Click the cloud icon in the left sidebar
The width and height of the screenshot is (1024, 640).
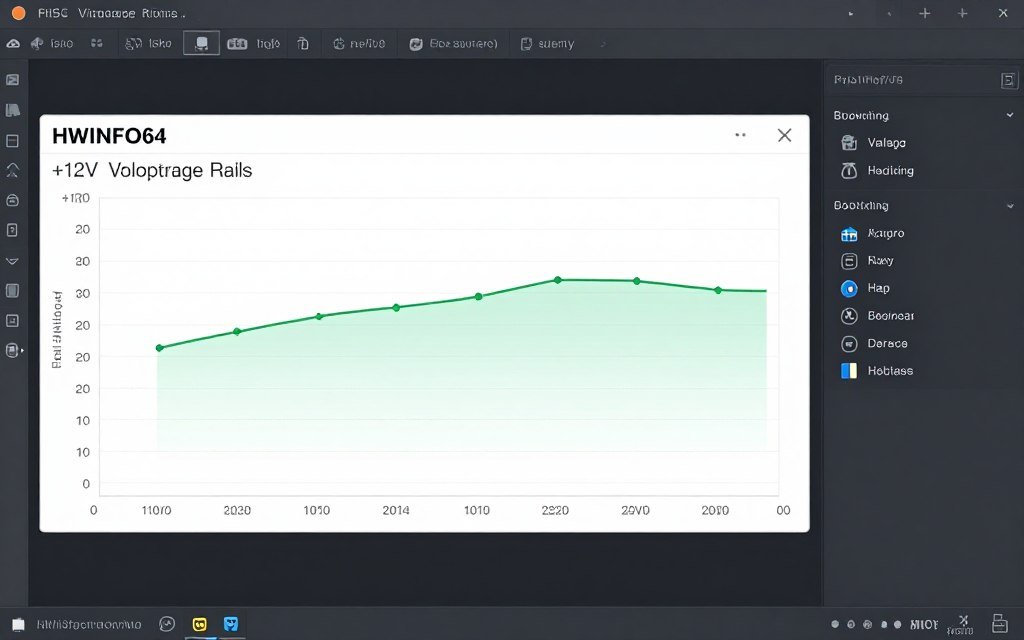click(x=12, y=42)
